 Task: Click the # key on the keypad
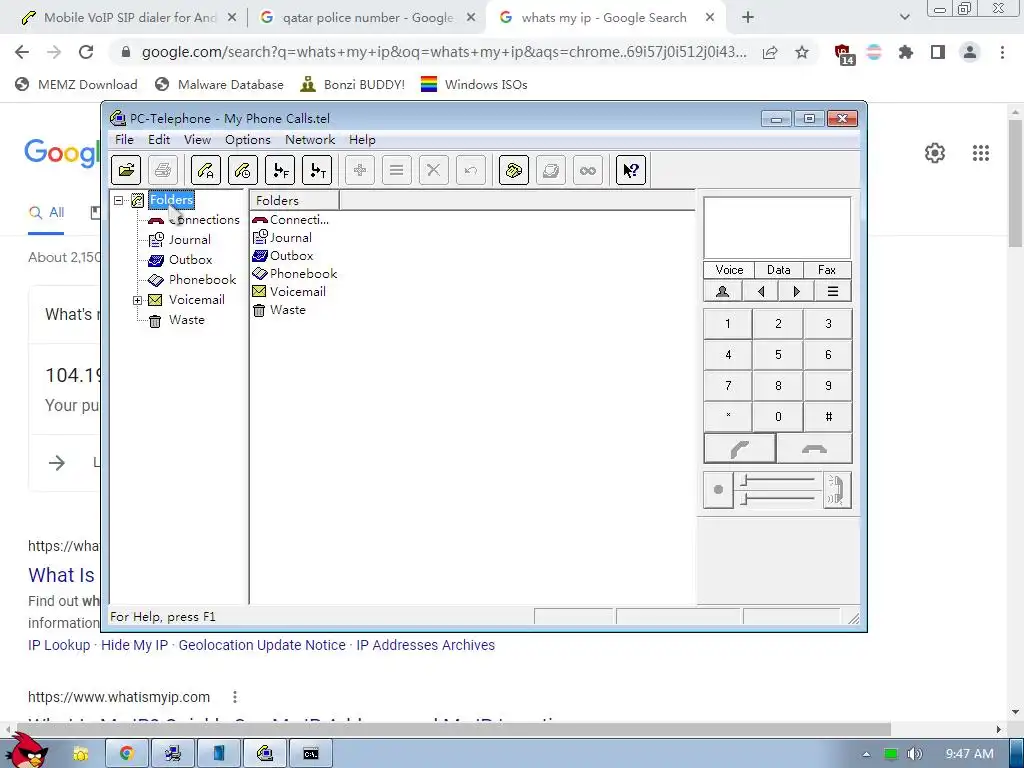pyautogui.click(x=828, y=417)
